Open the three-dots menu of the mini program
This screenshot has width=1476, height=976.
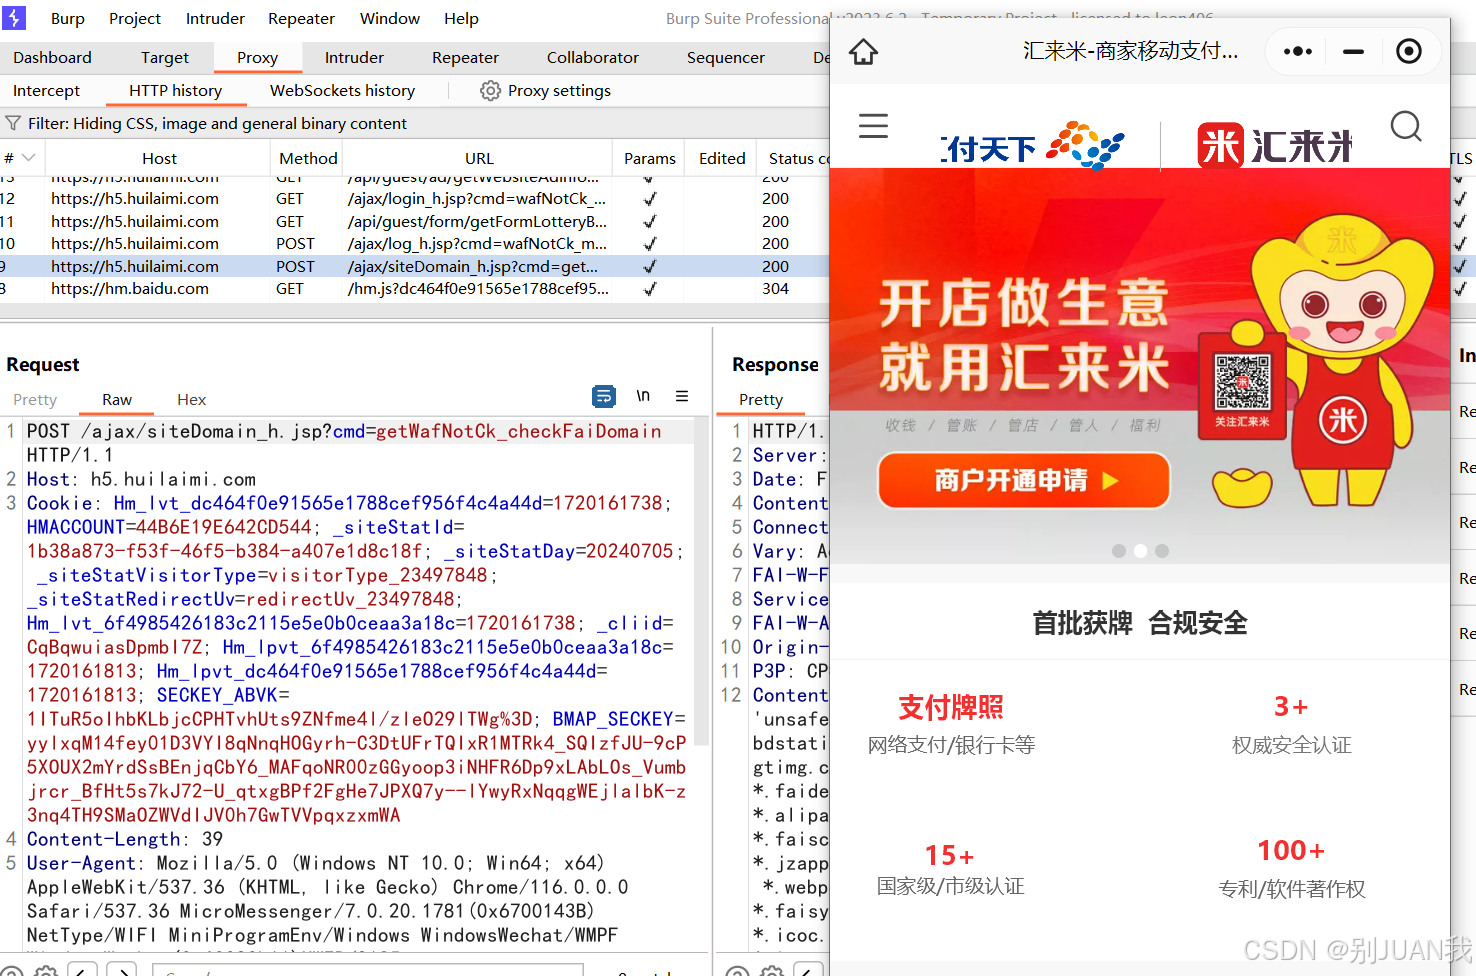(x=1298, y=51)
